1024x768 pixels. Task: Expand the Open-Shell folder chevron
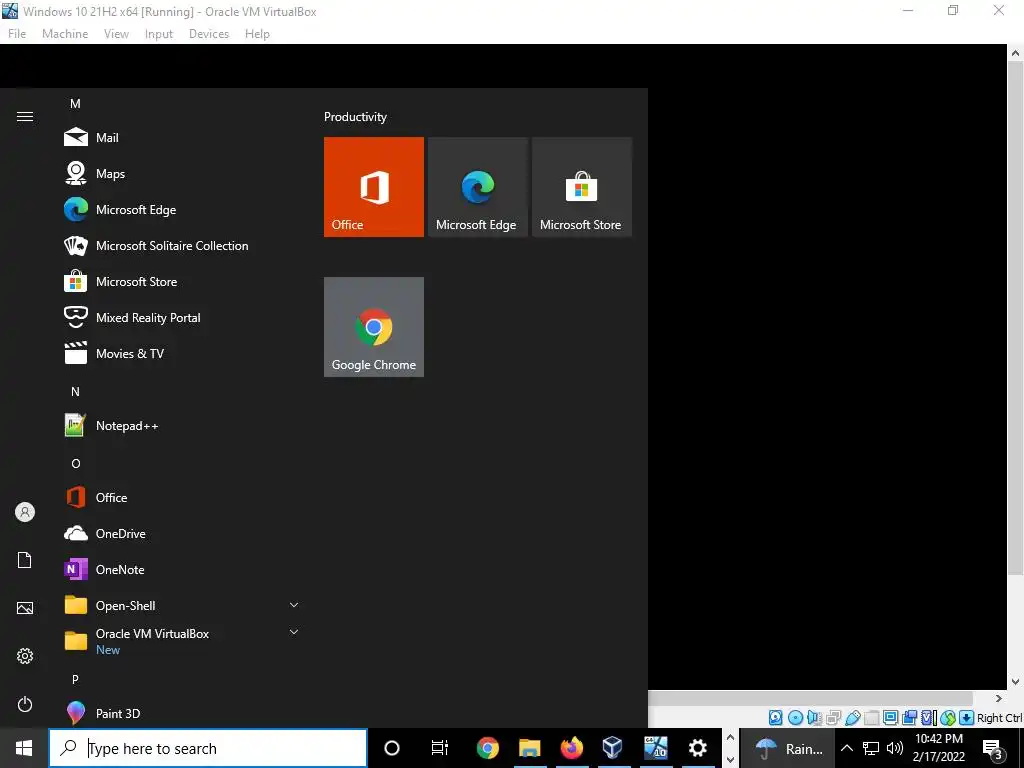pos(294,605)
